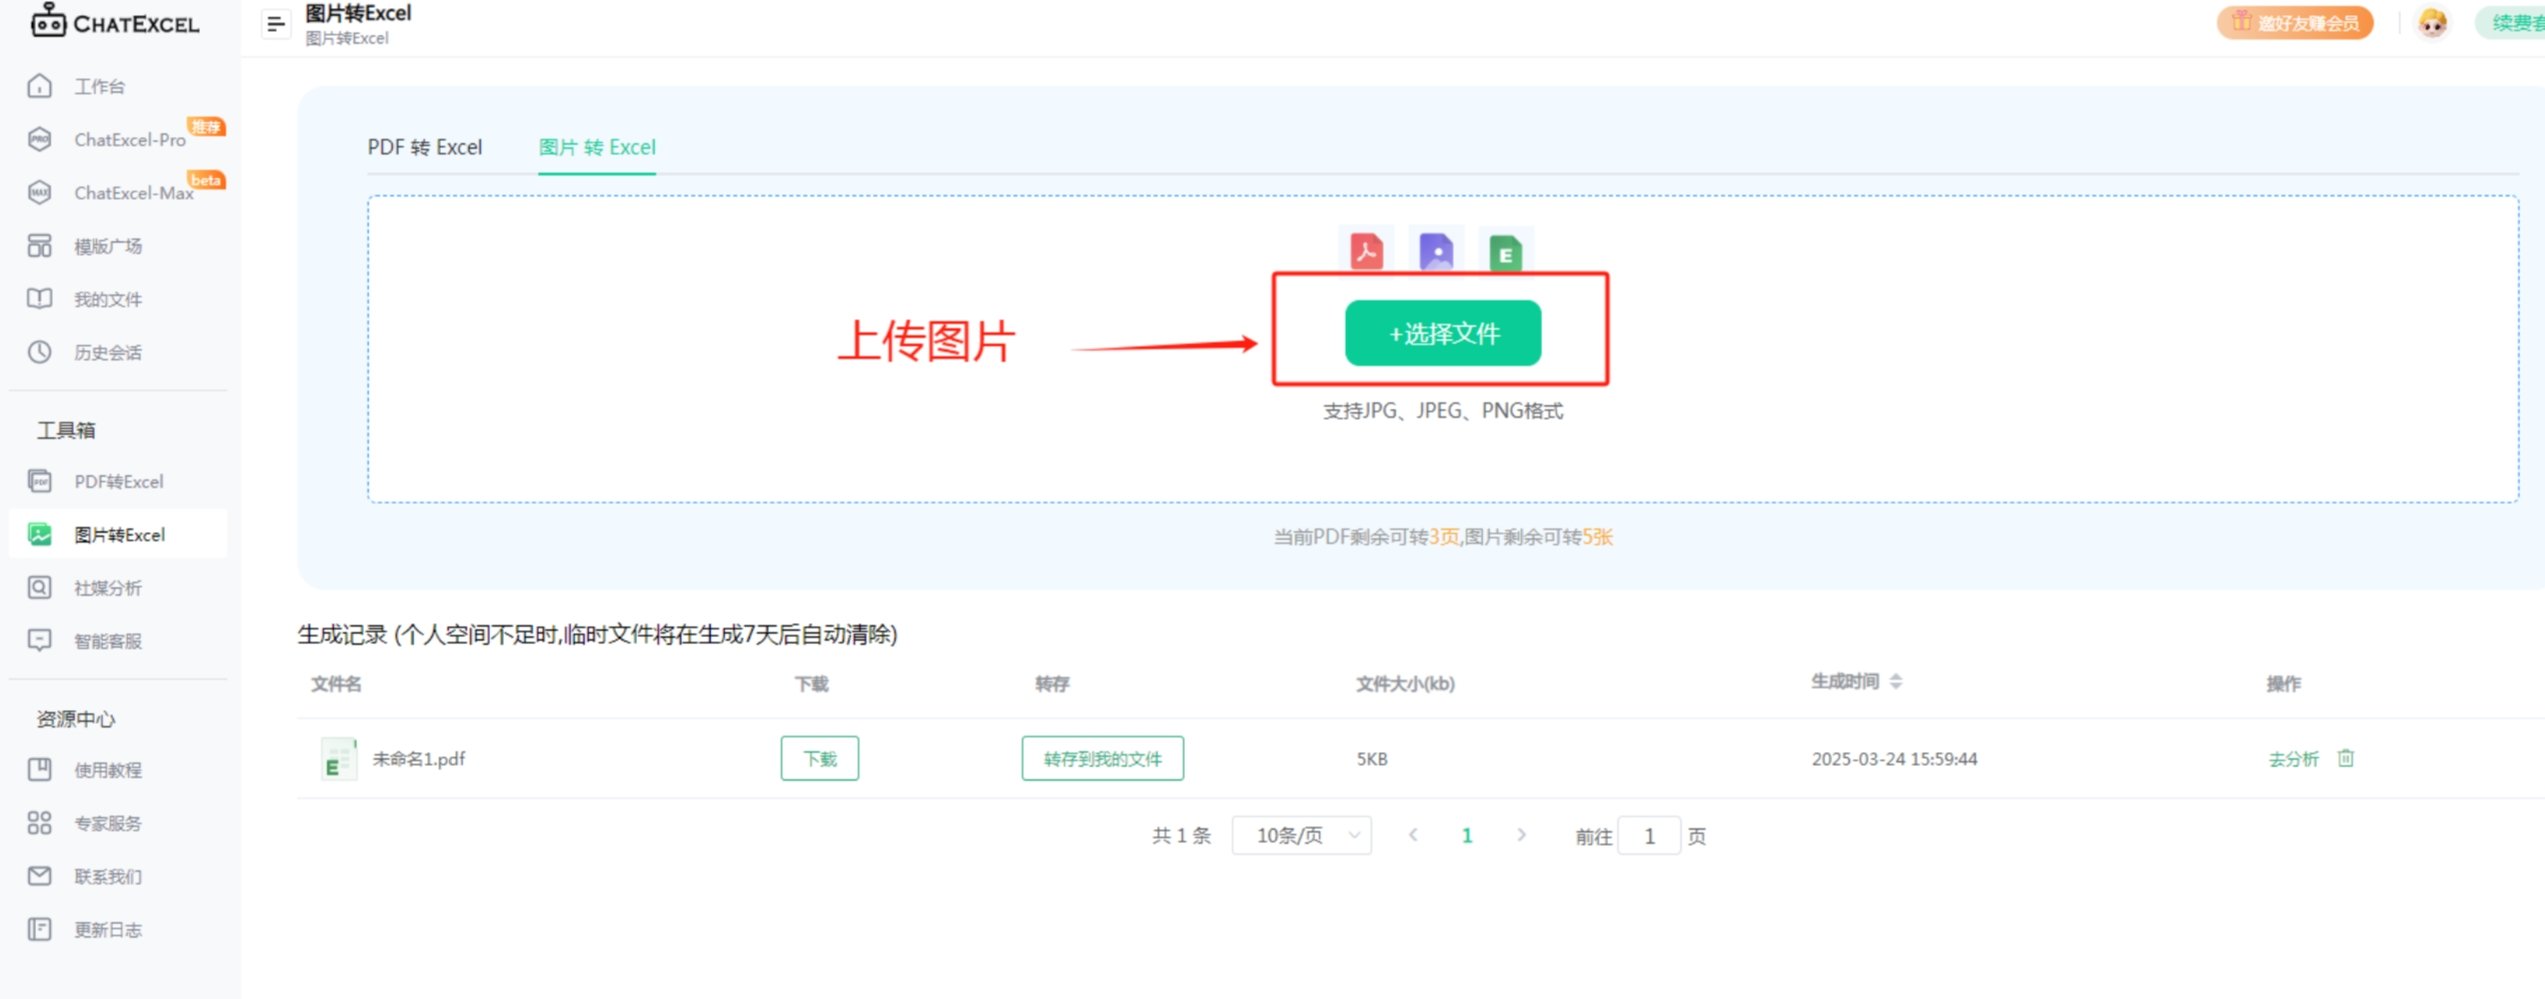Collapse the sidebar with the hamburger icon
2545x999 pixels.
coord(275,23)
